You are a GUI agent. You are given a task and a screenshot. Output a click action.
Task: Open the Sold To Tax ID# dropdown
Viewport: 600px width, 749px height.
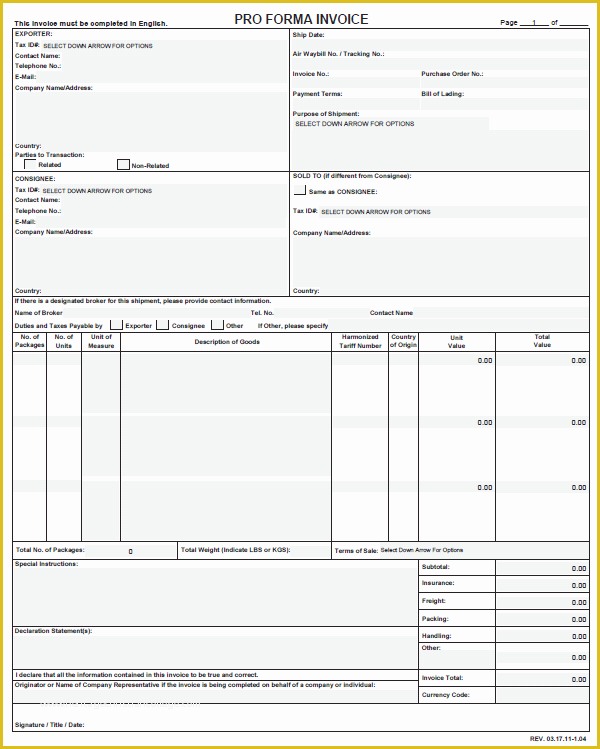453,212
